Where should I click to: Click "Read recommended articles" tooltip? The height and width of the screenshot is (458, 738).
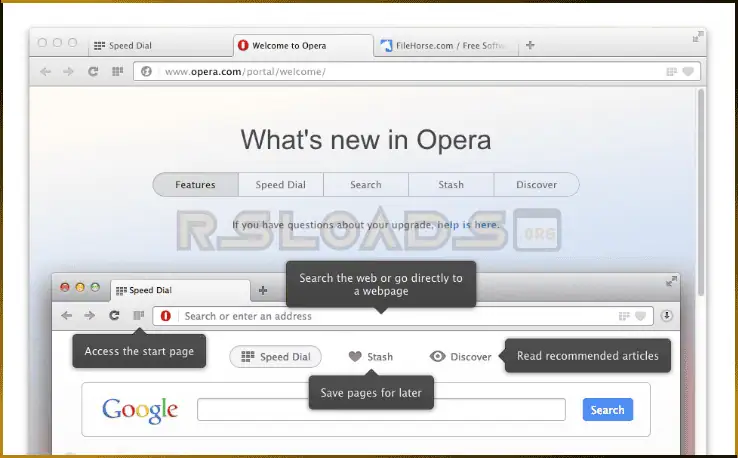587,356
